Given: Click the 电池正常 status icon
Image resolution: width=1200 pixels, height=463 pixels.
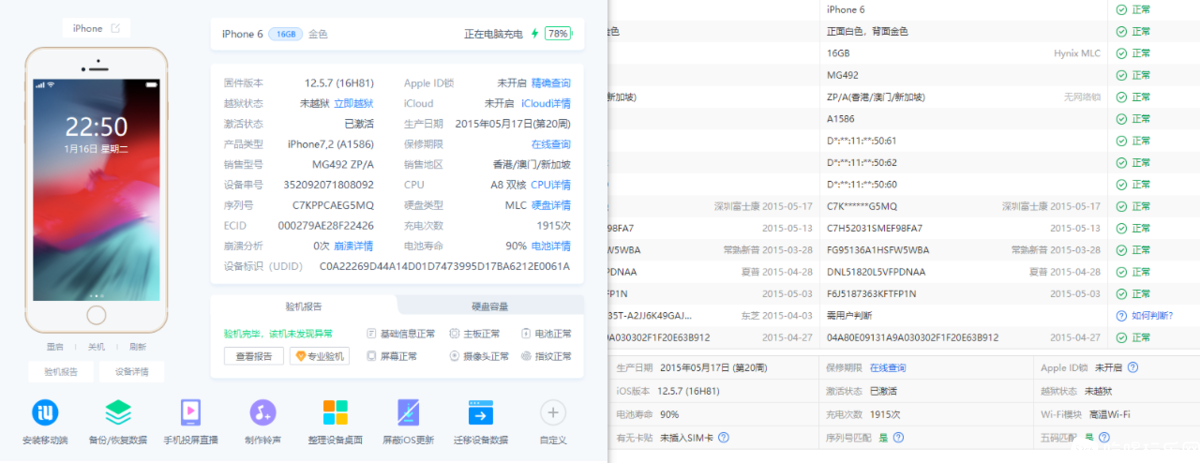Looking at the screenshot, I should (526, 333).
